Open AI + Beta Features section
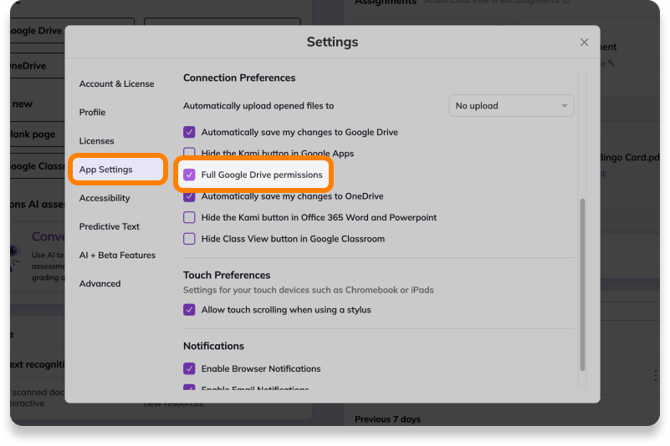670x446 pixels. (x=117, y=255)
